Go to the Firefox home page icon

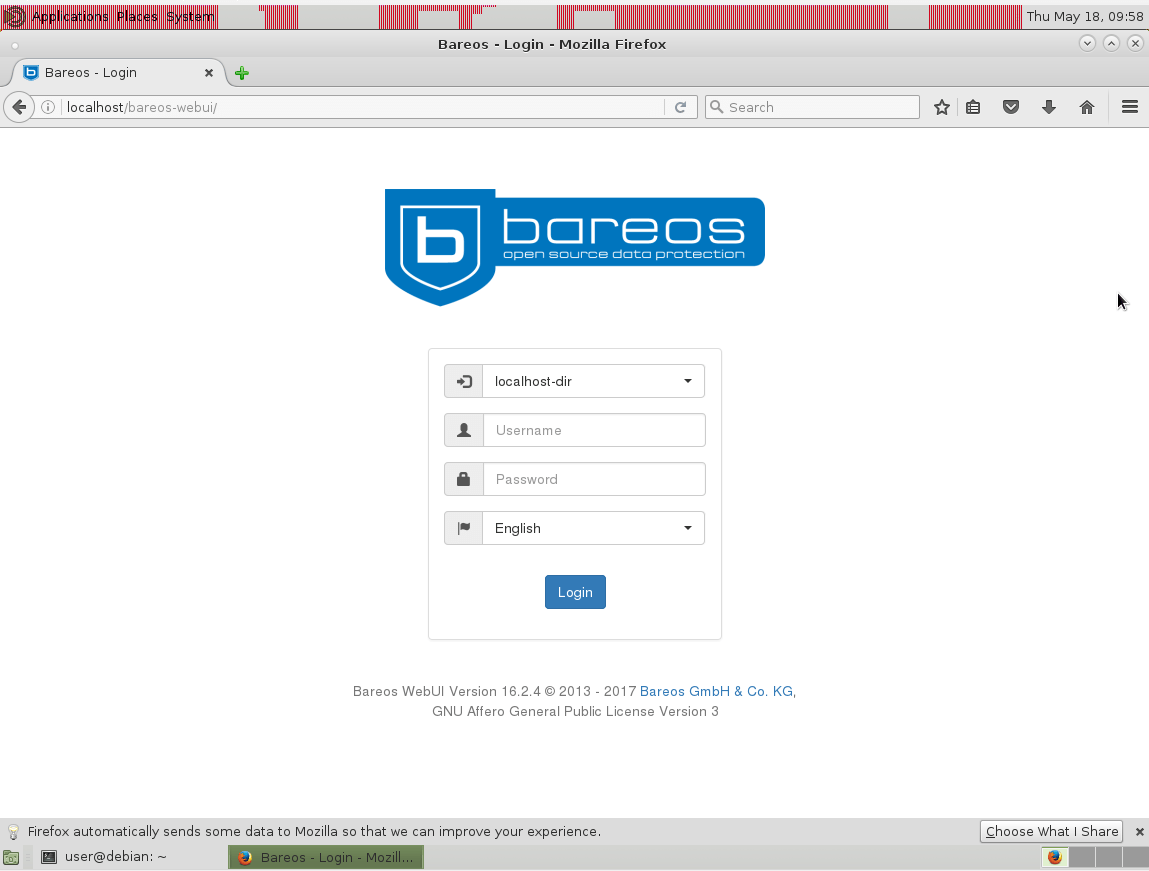tap(1087, 107)
